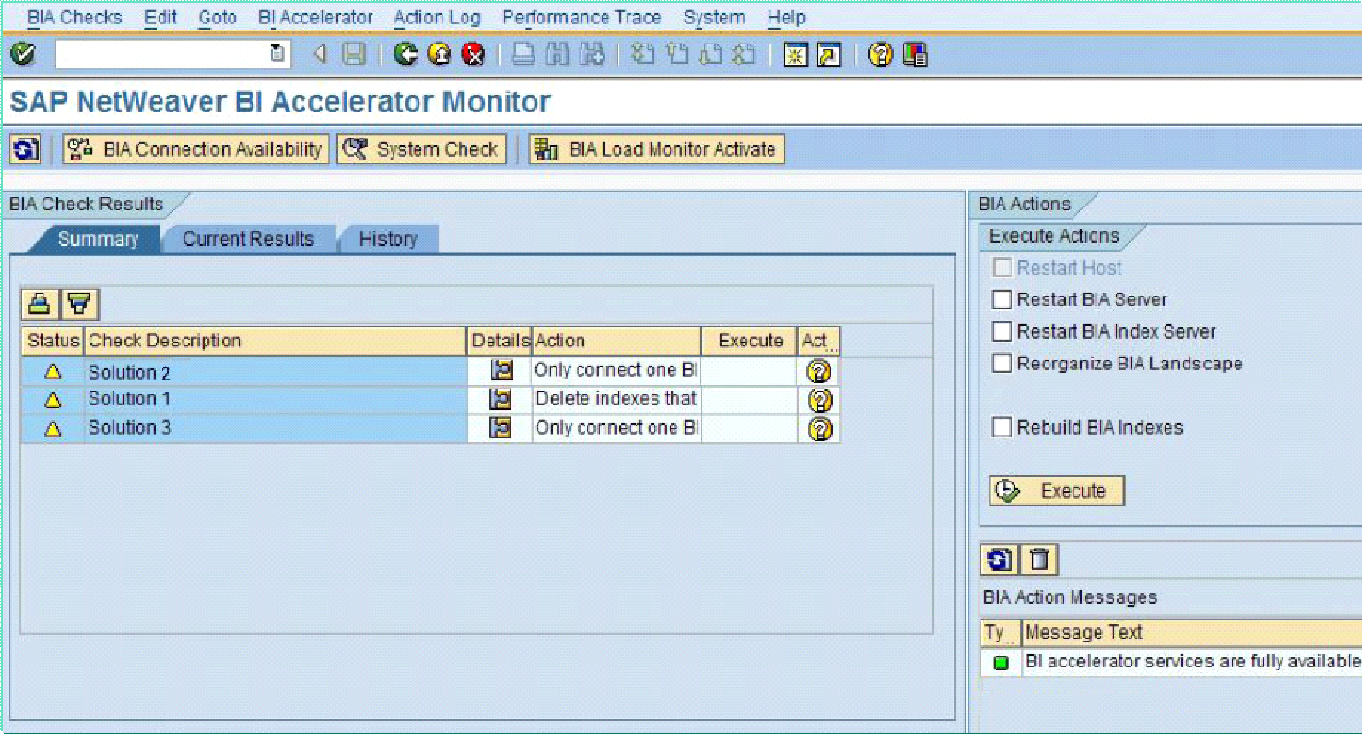Open the Help menu
This screenshot has height=734, width=1362.
(x=787, y=17)
